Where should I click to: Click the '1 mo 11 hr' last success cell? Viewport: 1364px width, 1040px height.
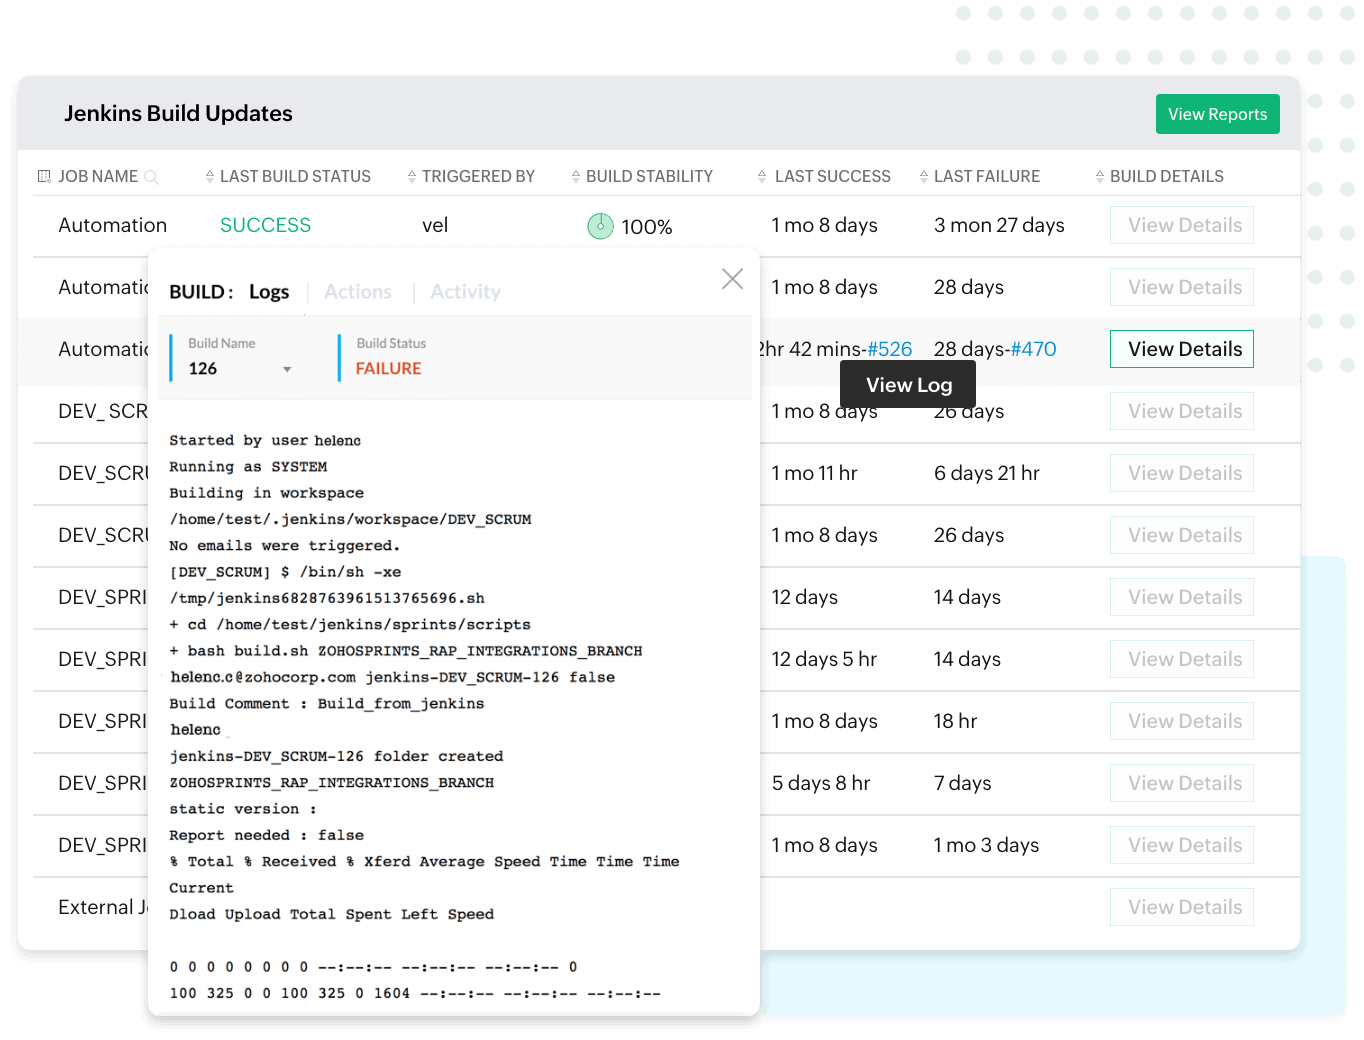[x=814, y=473]
